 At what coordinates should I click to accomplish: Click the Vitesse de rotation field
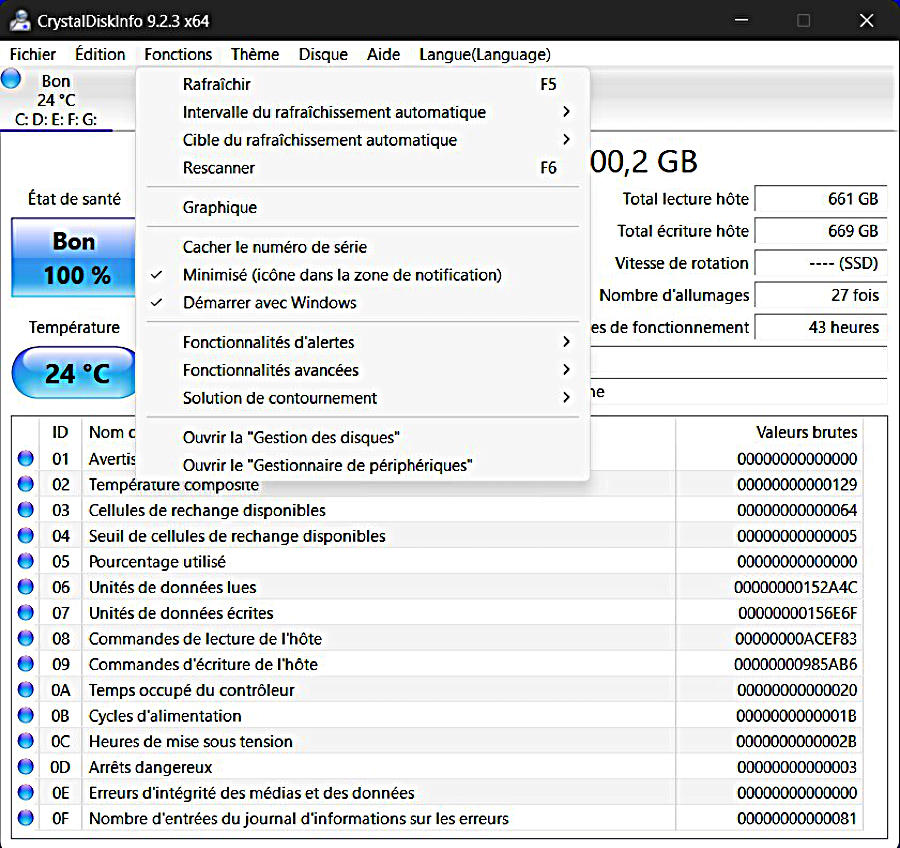coord(820,263)
